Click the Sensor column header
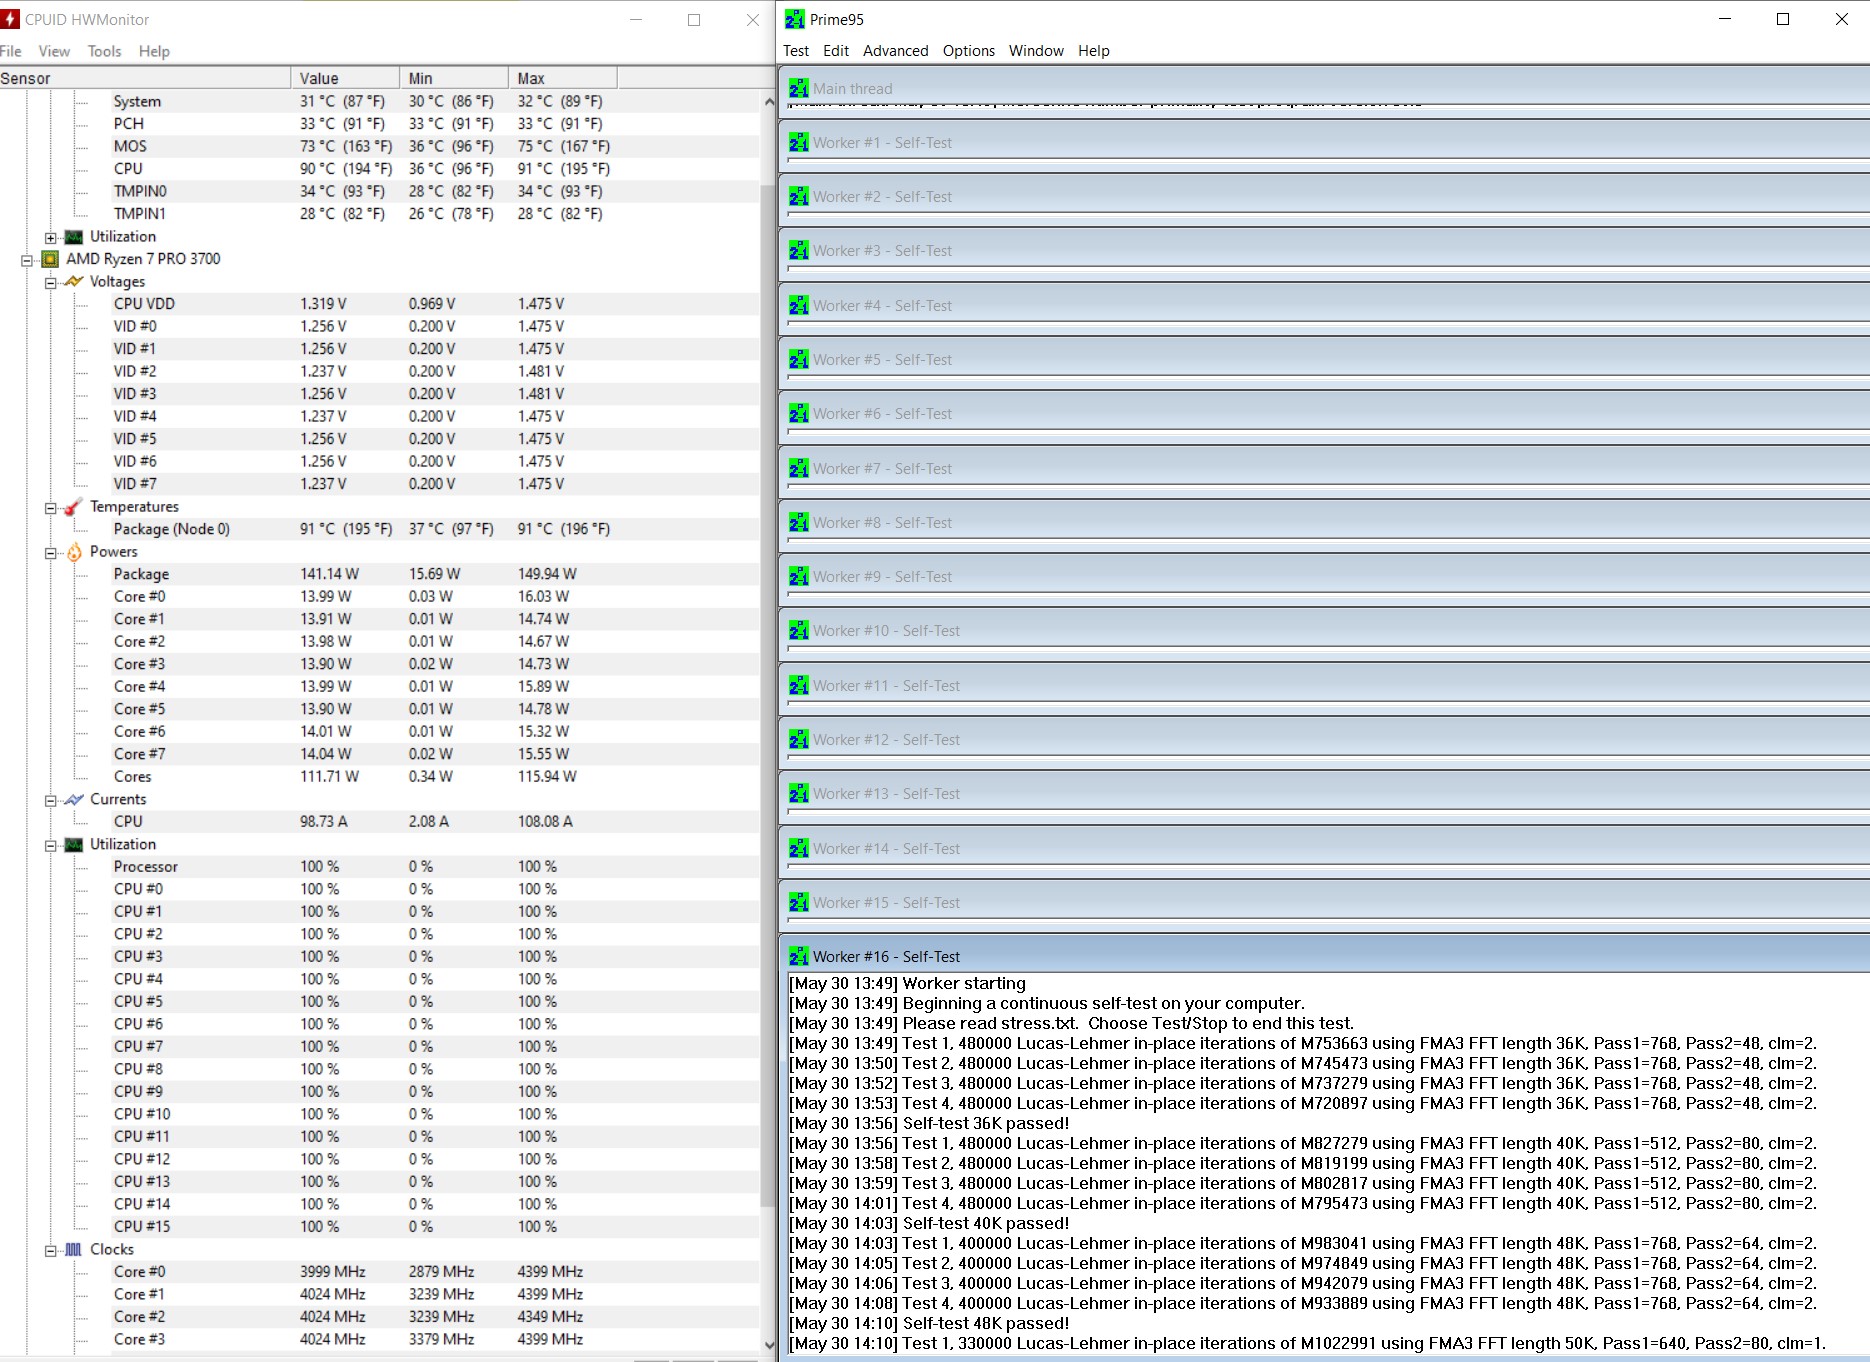 point(145,78)
